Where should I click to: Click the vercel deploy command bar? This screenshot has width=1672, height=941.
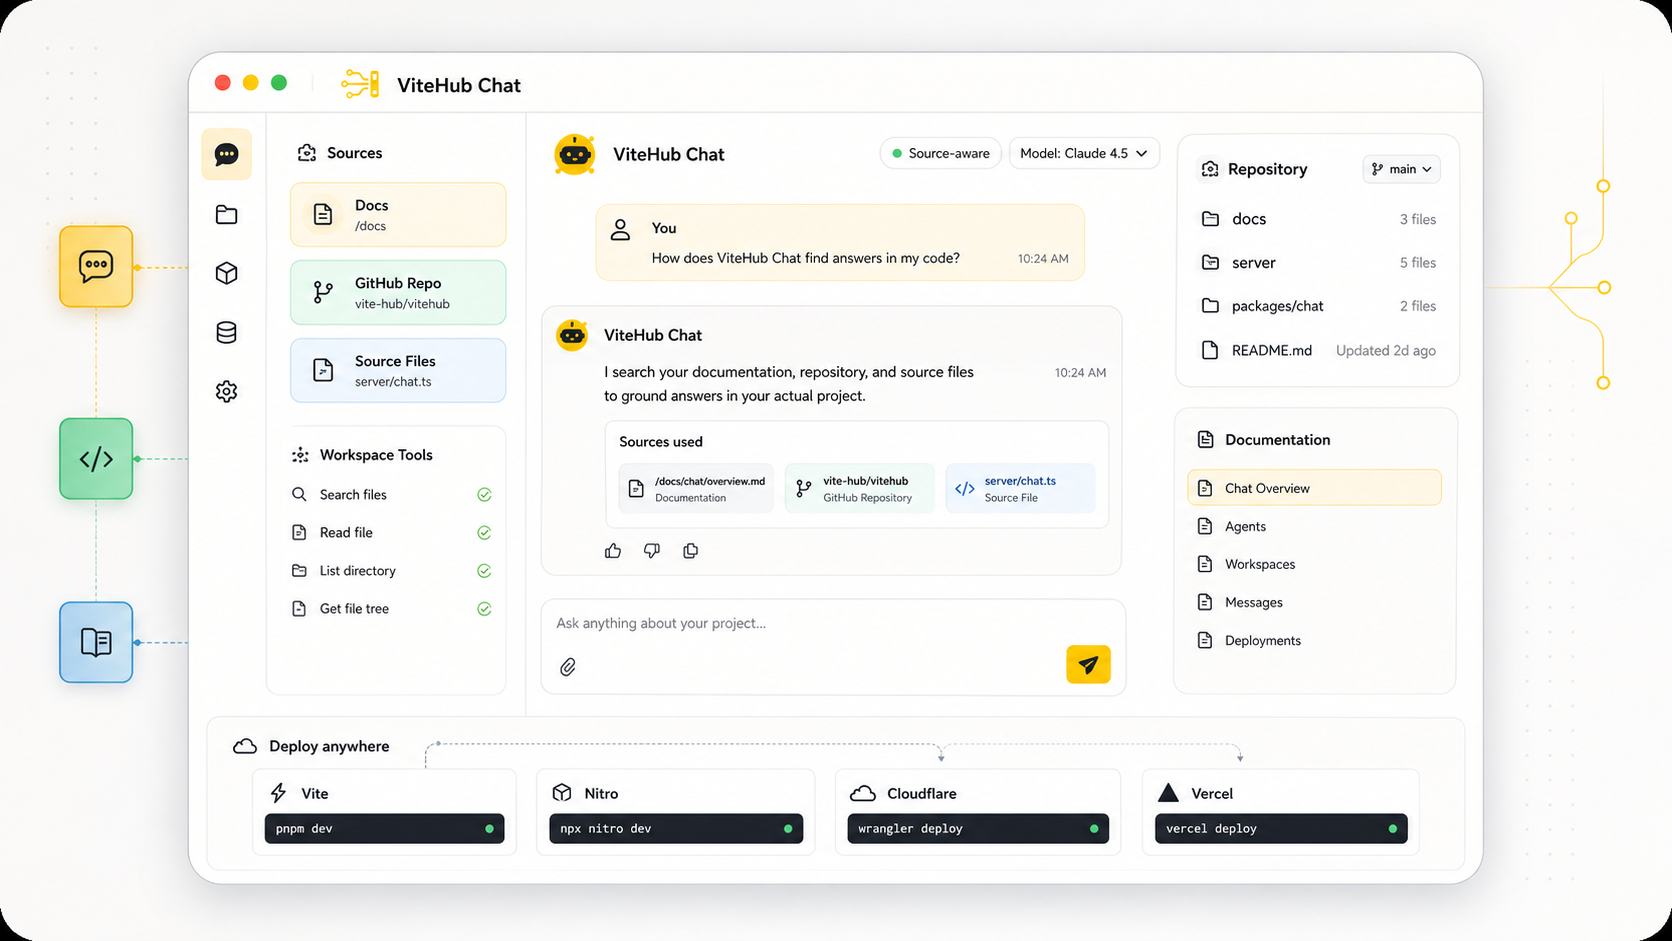pos(1281,828)
